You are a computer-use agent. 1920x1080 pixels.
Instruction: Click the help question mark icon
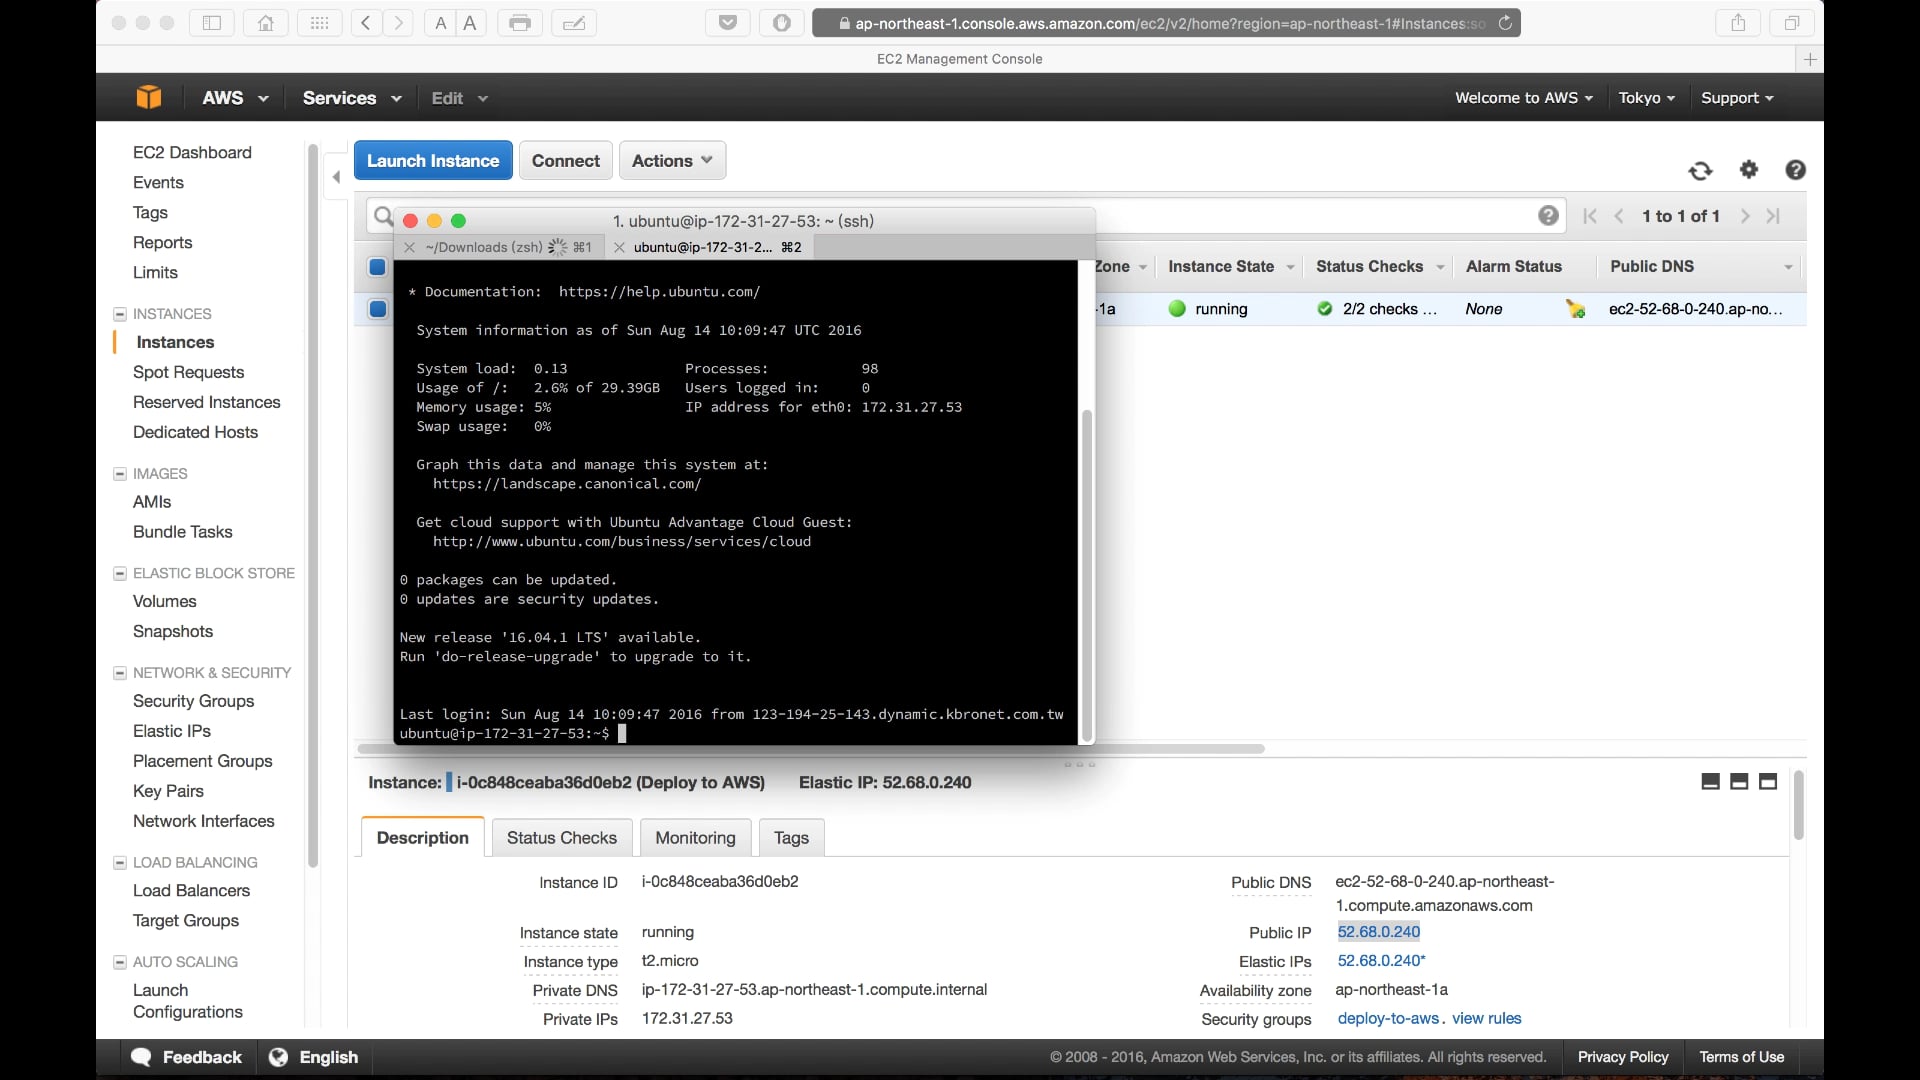point(1795,170)
